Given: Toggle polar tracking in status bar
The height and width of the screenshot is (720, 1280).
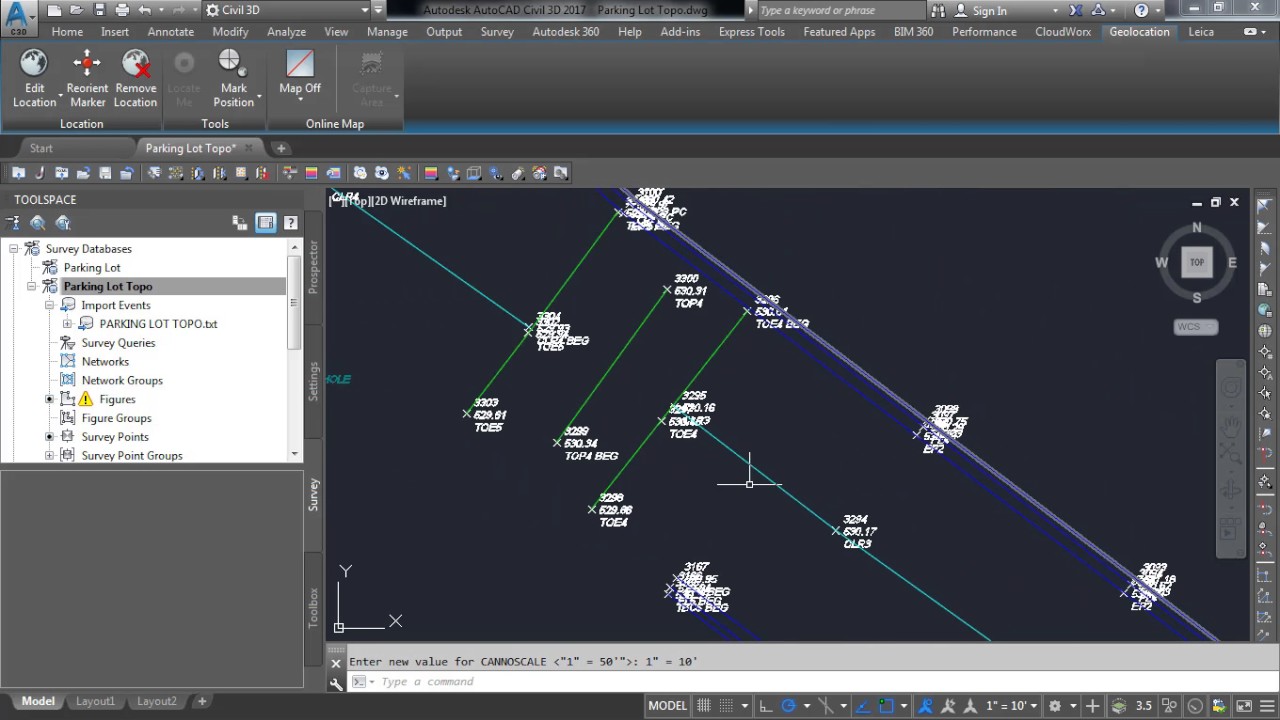Looking at the screenshot, I should 788,706.
